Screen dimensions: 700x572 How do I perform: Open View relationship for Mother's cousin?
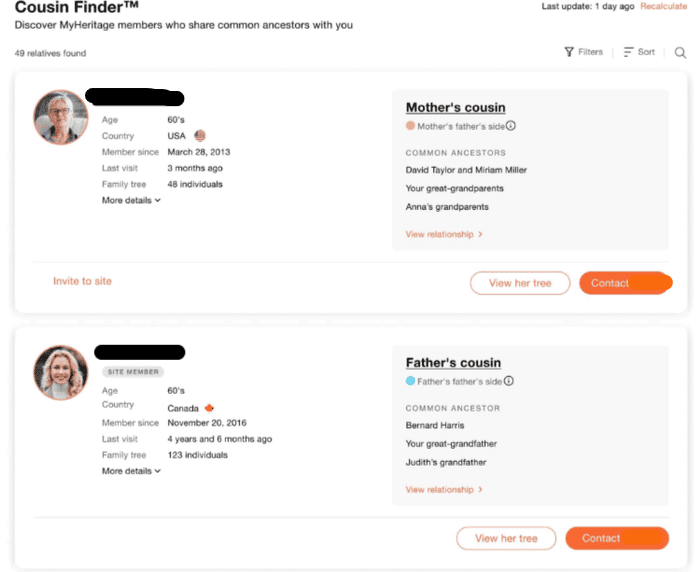pos(444,234)
